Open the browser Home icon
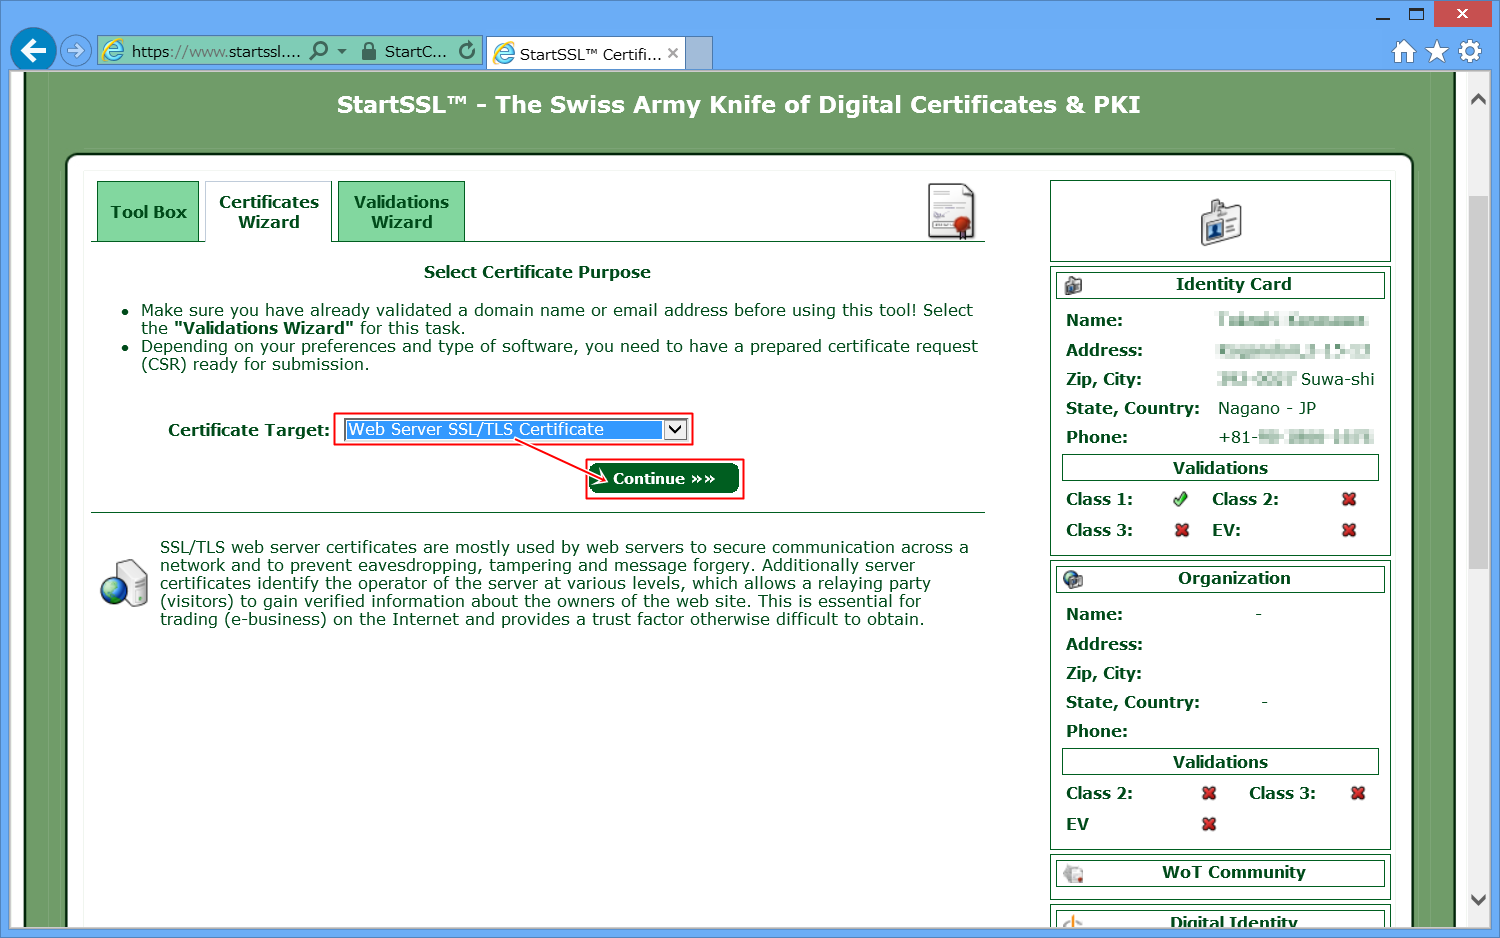1500x938 pixels. (1404, 52)
